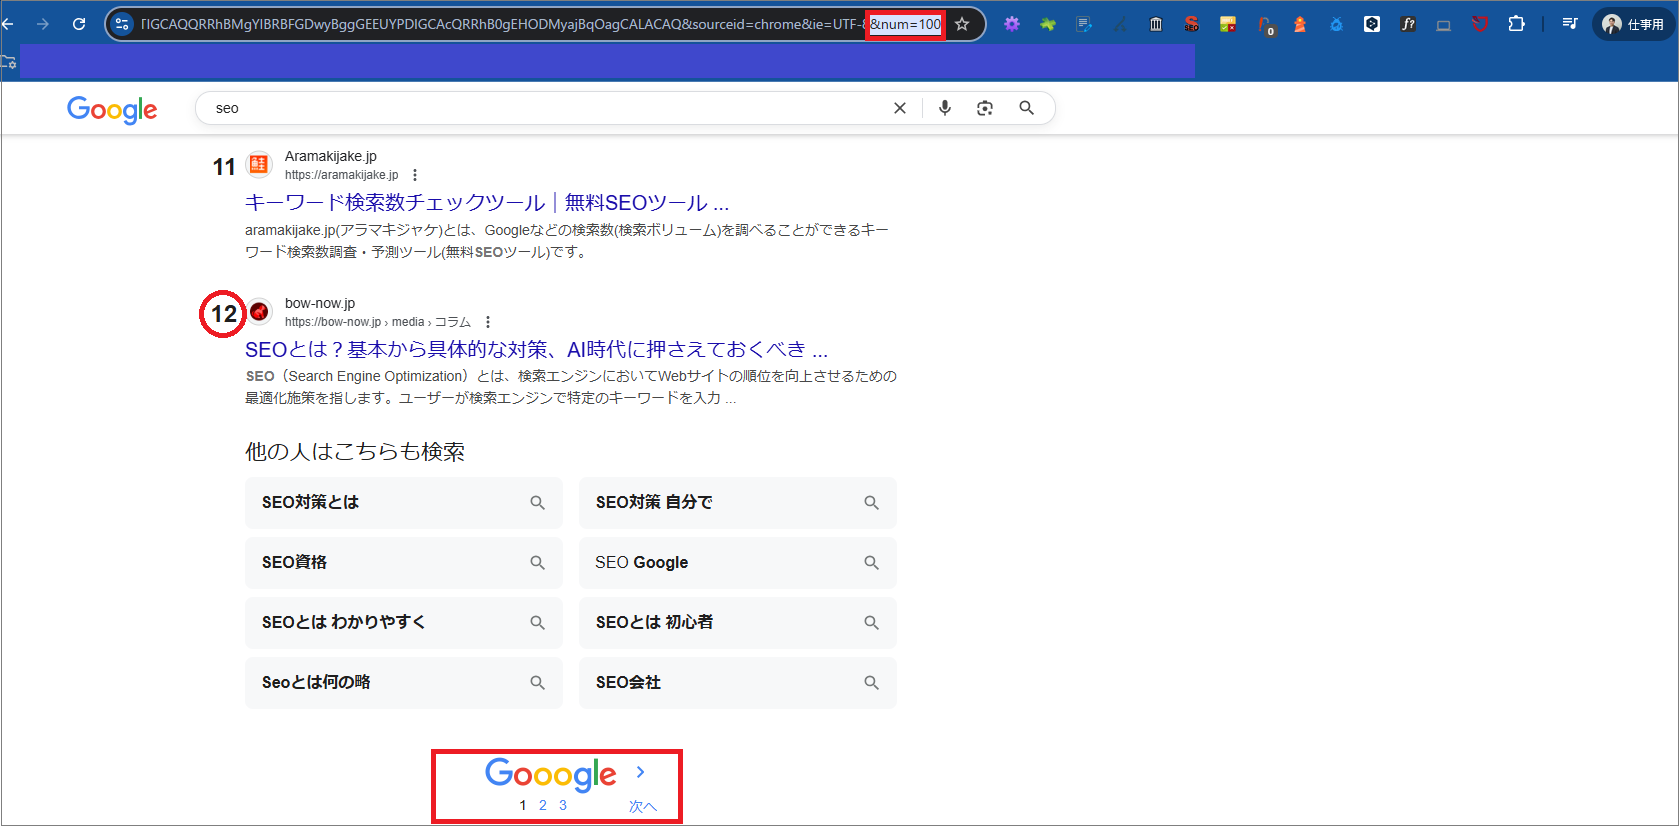This screenshot has width=1679, height=826.
Task: Click the magnifier search submit icon
Action: point(1026,108)
